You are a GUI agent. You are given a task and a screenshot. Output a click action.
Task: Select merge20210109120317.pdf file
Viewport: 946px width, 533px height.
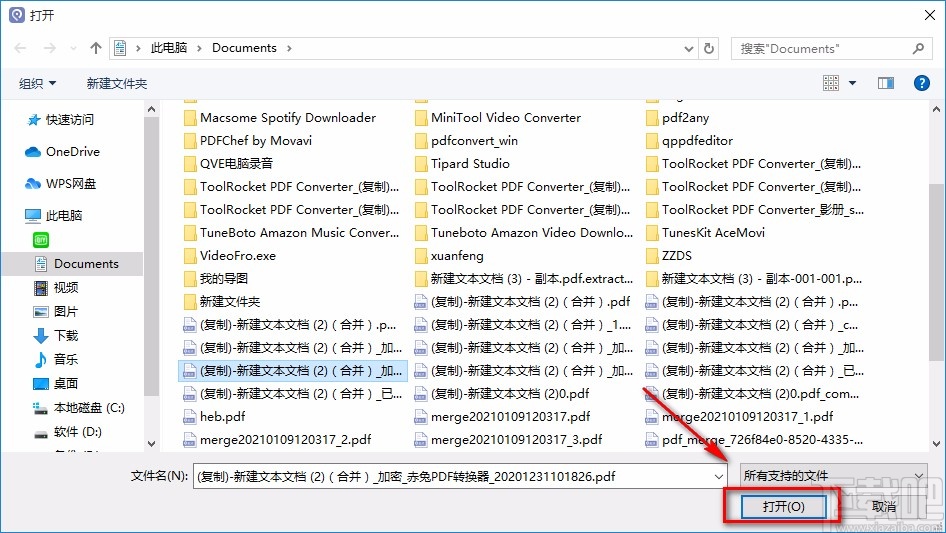tap(503, 417)
